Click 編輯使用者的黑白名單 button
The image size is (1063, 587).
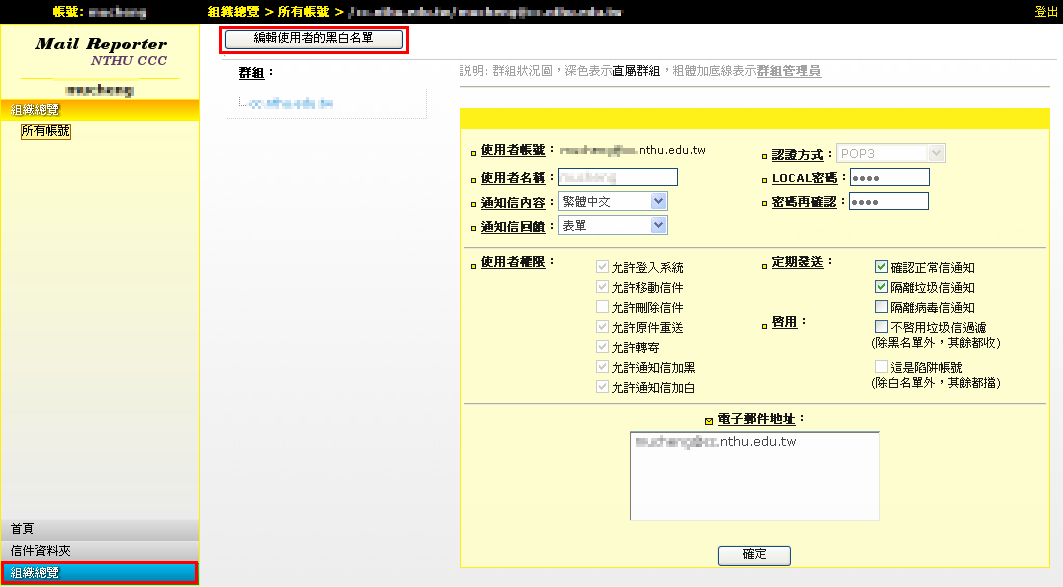[314, 39]
